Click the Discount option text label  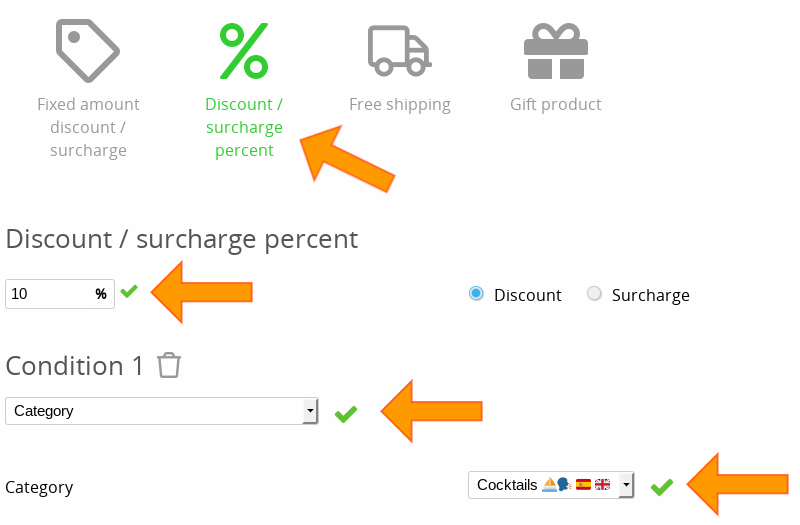point(527,295)
